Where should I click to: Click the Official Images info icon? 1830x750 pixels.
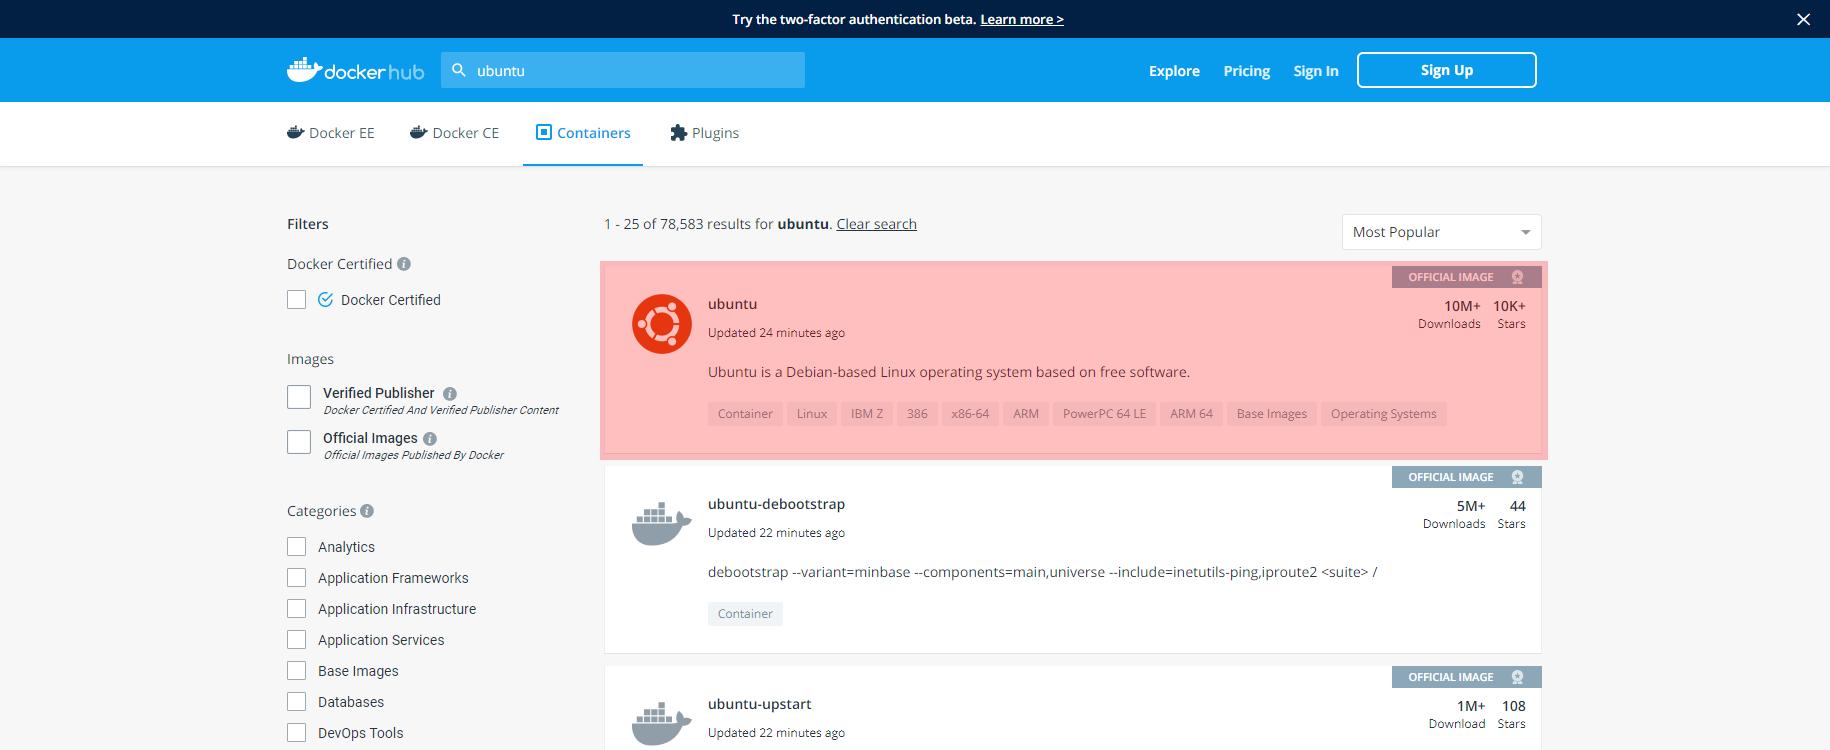click(430, 439)
